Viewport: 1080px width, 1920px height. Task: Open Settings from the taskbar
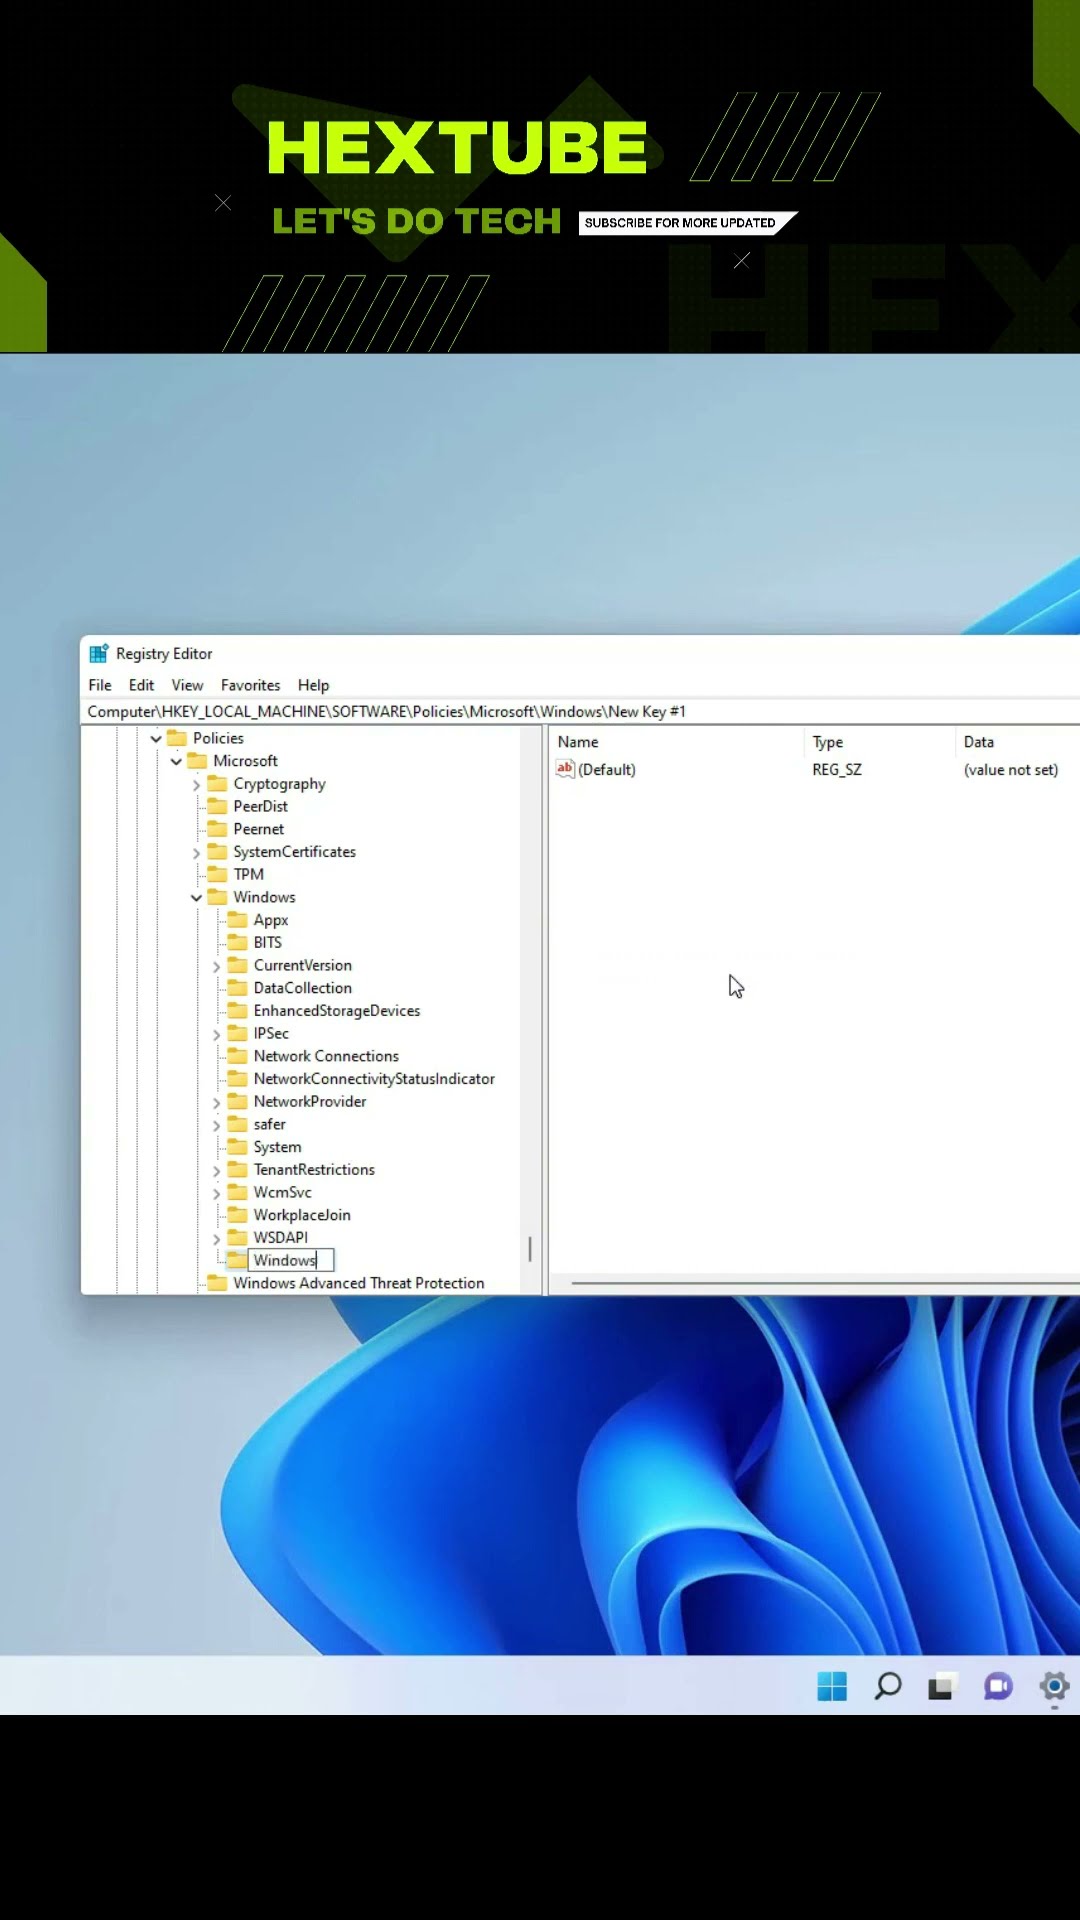pyautogui.click(x=1054, y=1686)
